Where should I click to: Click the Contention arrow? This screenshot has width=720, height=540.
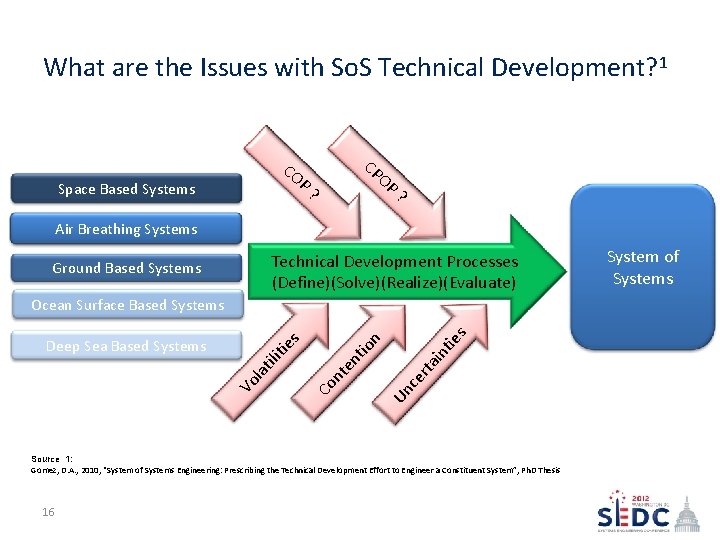(350, 362)
